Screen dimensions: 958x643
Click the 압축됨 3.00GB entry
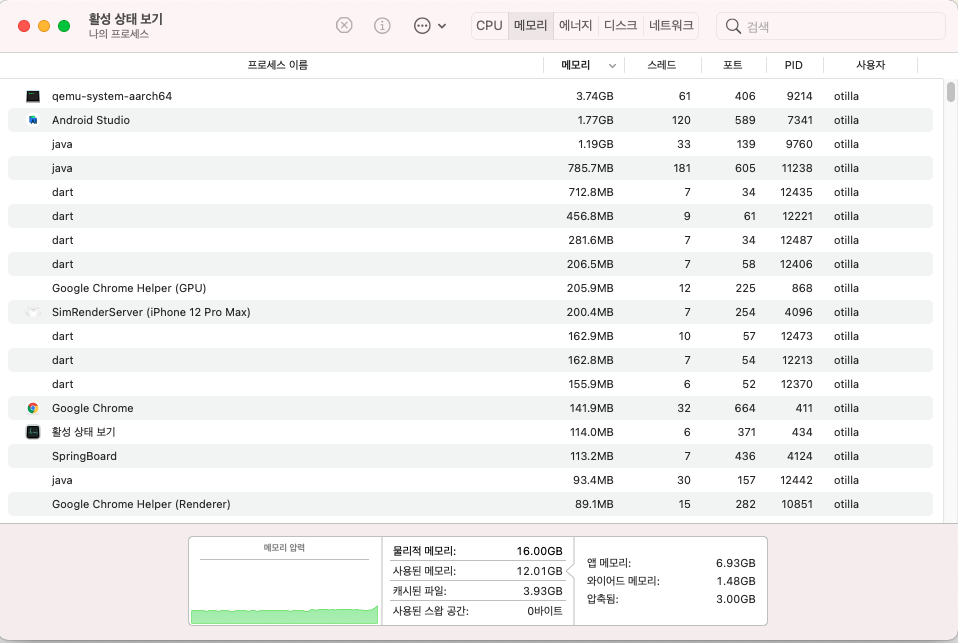coord(671,599)
